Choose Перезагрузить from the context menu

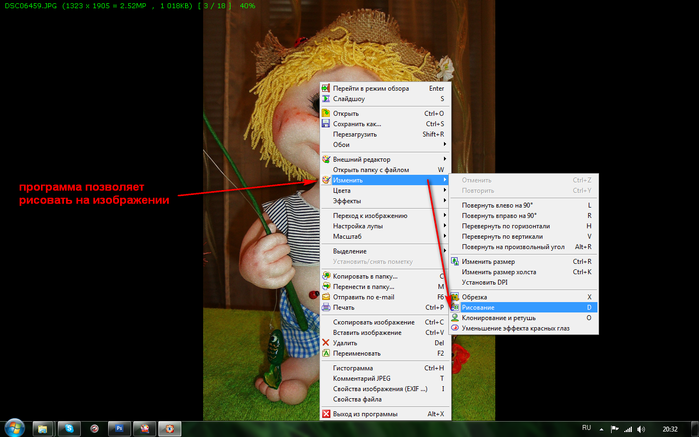(386, 134)
